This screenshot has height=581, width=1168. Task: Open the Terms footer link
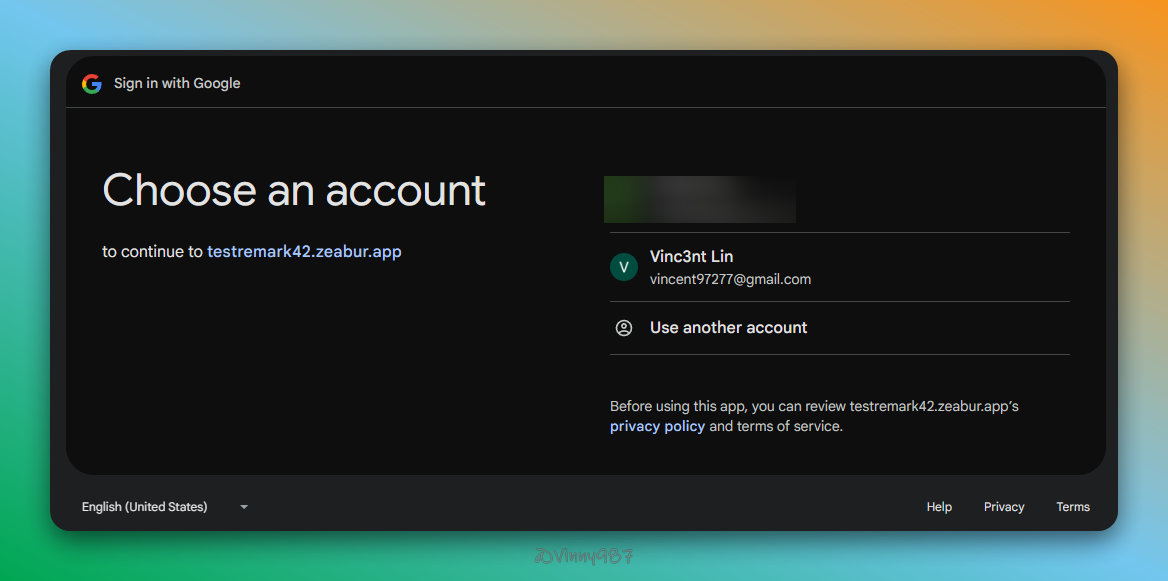pos(1073,507)
